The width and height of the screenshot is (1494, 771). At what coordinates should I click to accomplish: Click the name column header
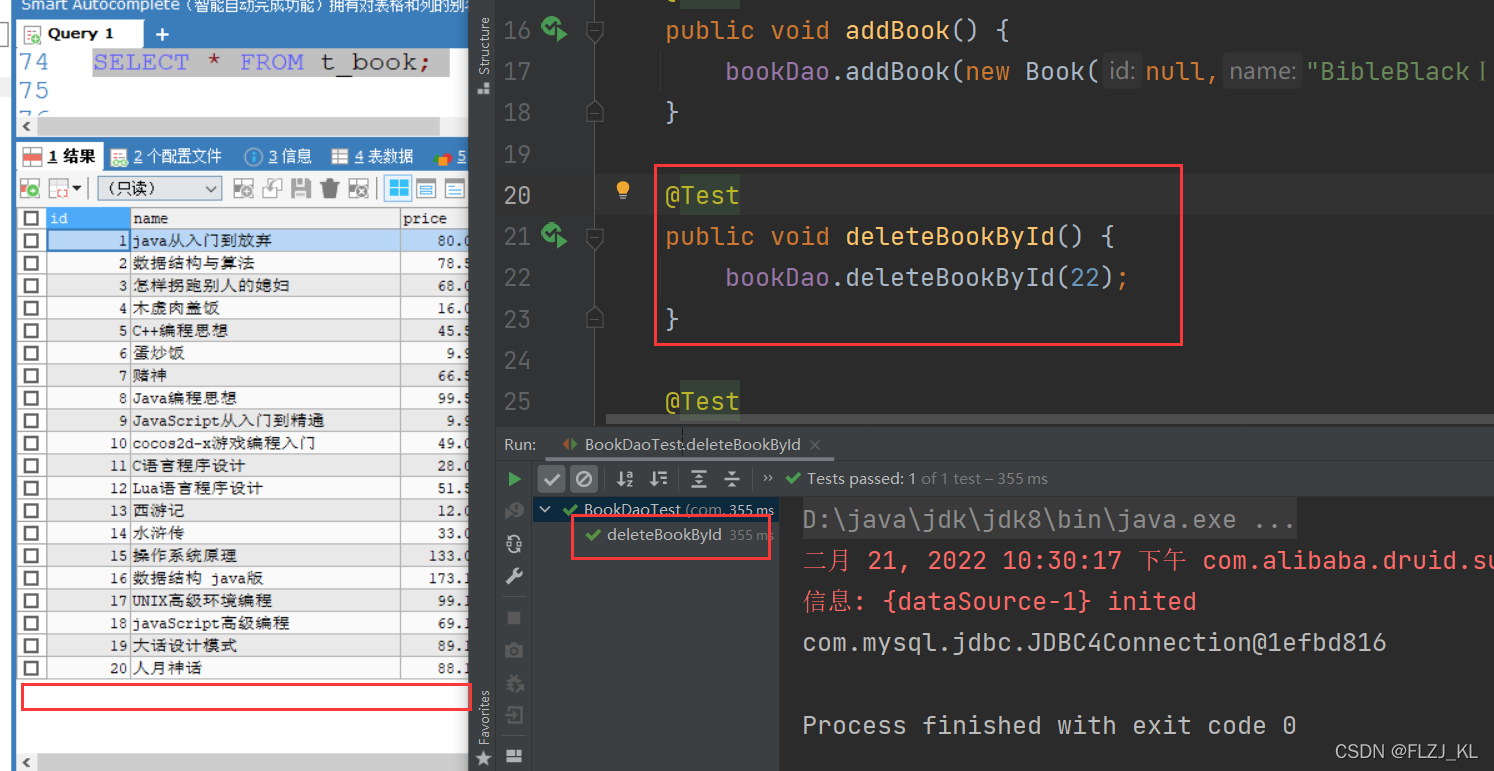pyautogui.click(x=265, y=218)
